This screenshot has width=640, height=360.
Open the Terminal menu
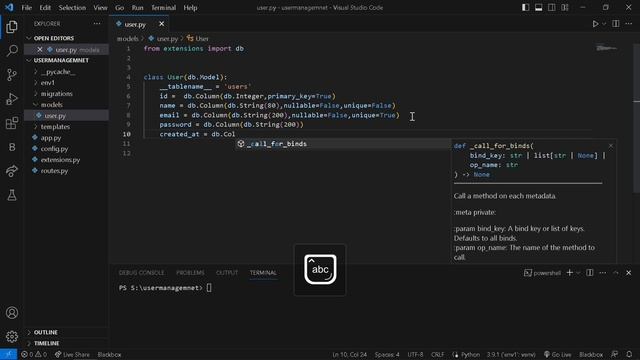coord(163,8)
